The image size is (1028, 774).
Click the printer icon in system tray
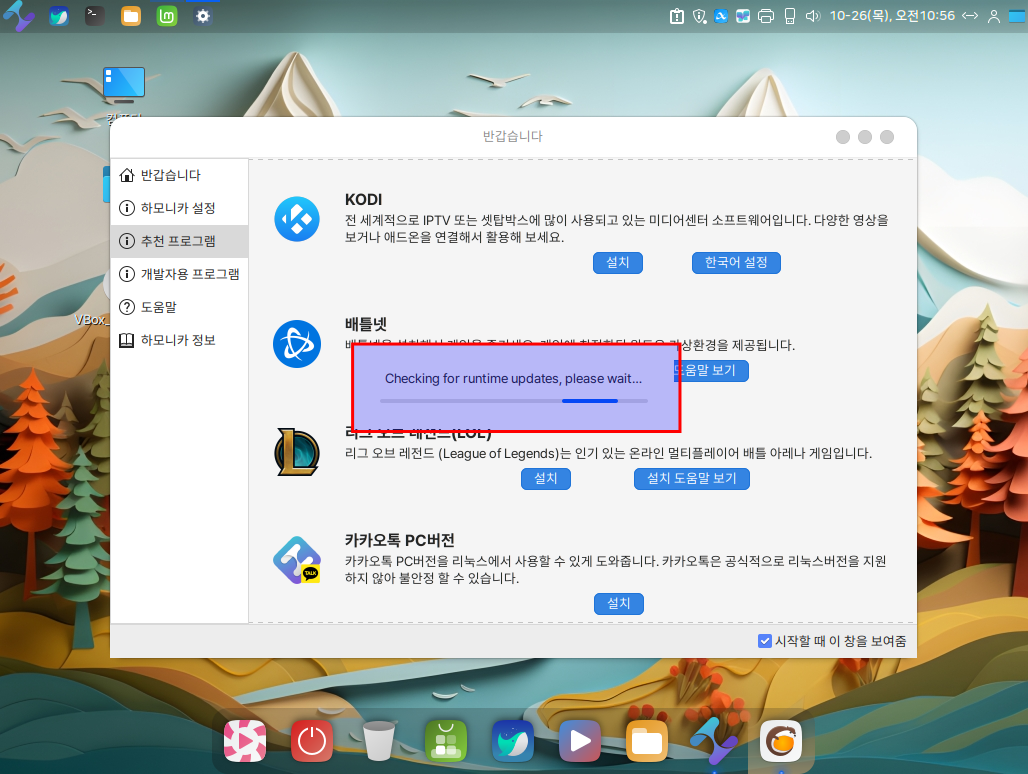766,16
